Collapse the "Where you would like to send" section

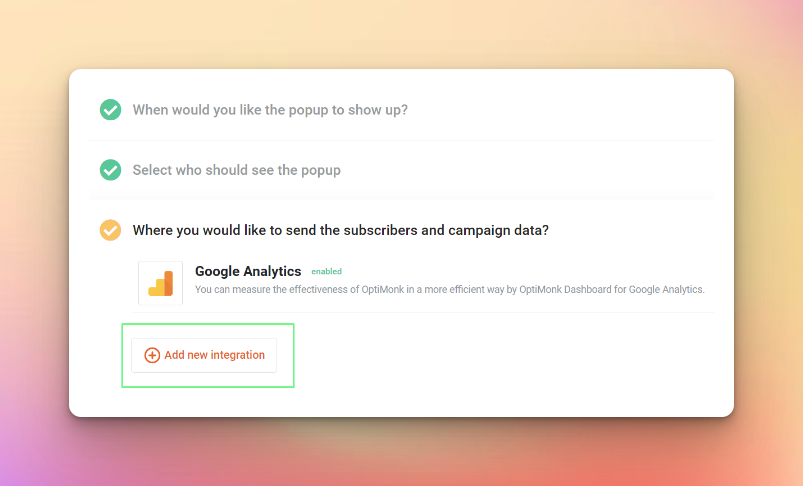(341, 230)
